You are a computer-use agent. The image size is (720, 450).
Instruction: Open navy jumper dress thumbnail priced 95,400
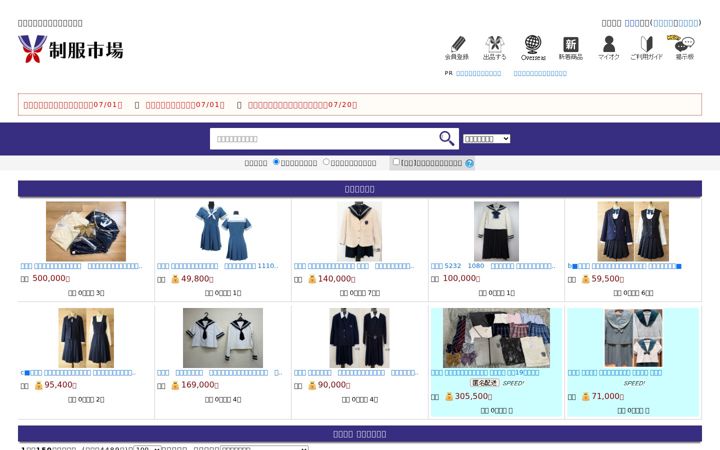(86, 338)
